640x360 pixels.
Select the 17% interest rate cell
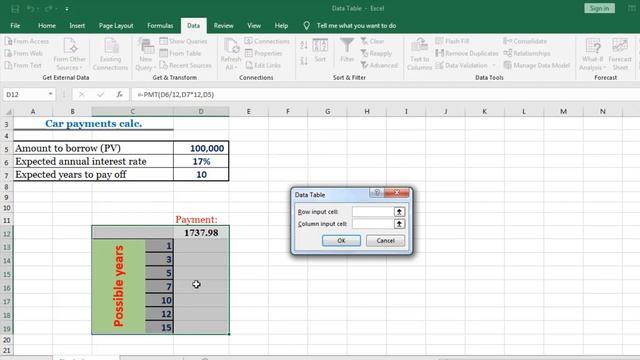tap(201, 161)
